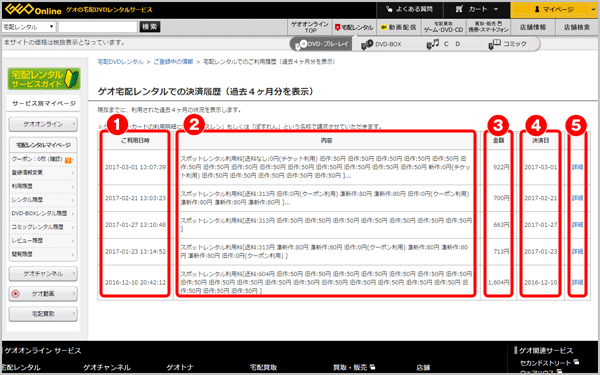Click the 内容 column header
This screenshot has height=375, width=600.
coord(326,140)
